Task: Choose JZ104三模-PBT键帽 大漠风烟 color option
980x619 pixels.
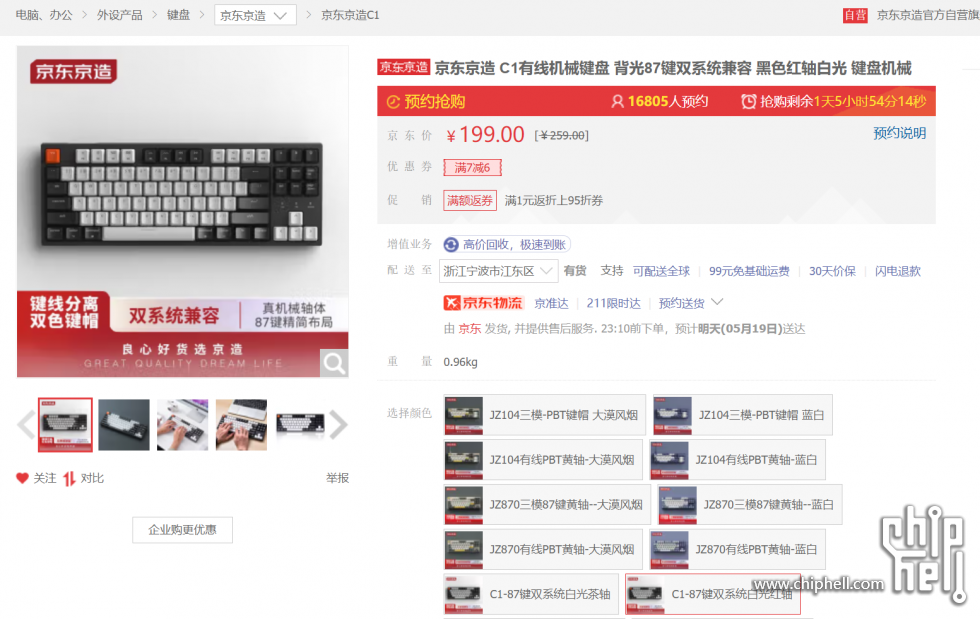Action: (x=544, y=415)
